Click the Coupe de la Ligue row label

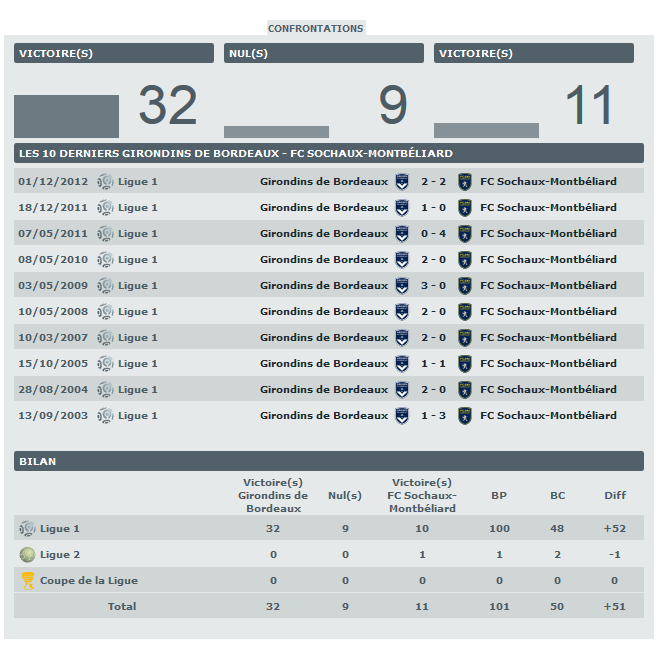(x=89, y=581)
